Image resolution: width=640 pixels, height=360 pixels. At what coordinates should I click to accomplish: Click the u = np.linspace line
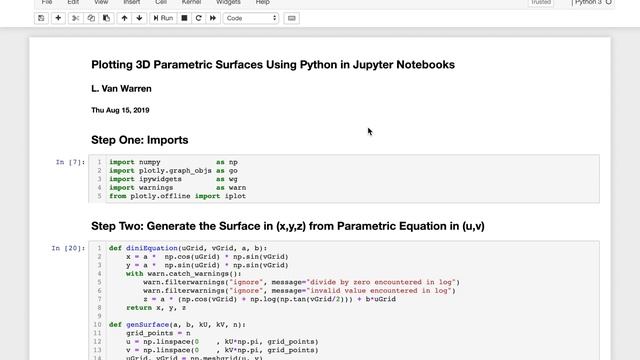coord(222,342)
